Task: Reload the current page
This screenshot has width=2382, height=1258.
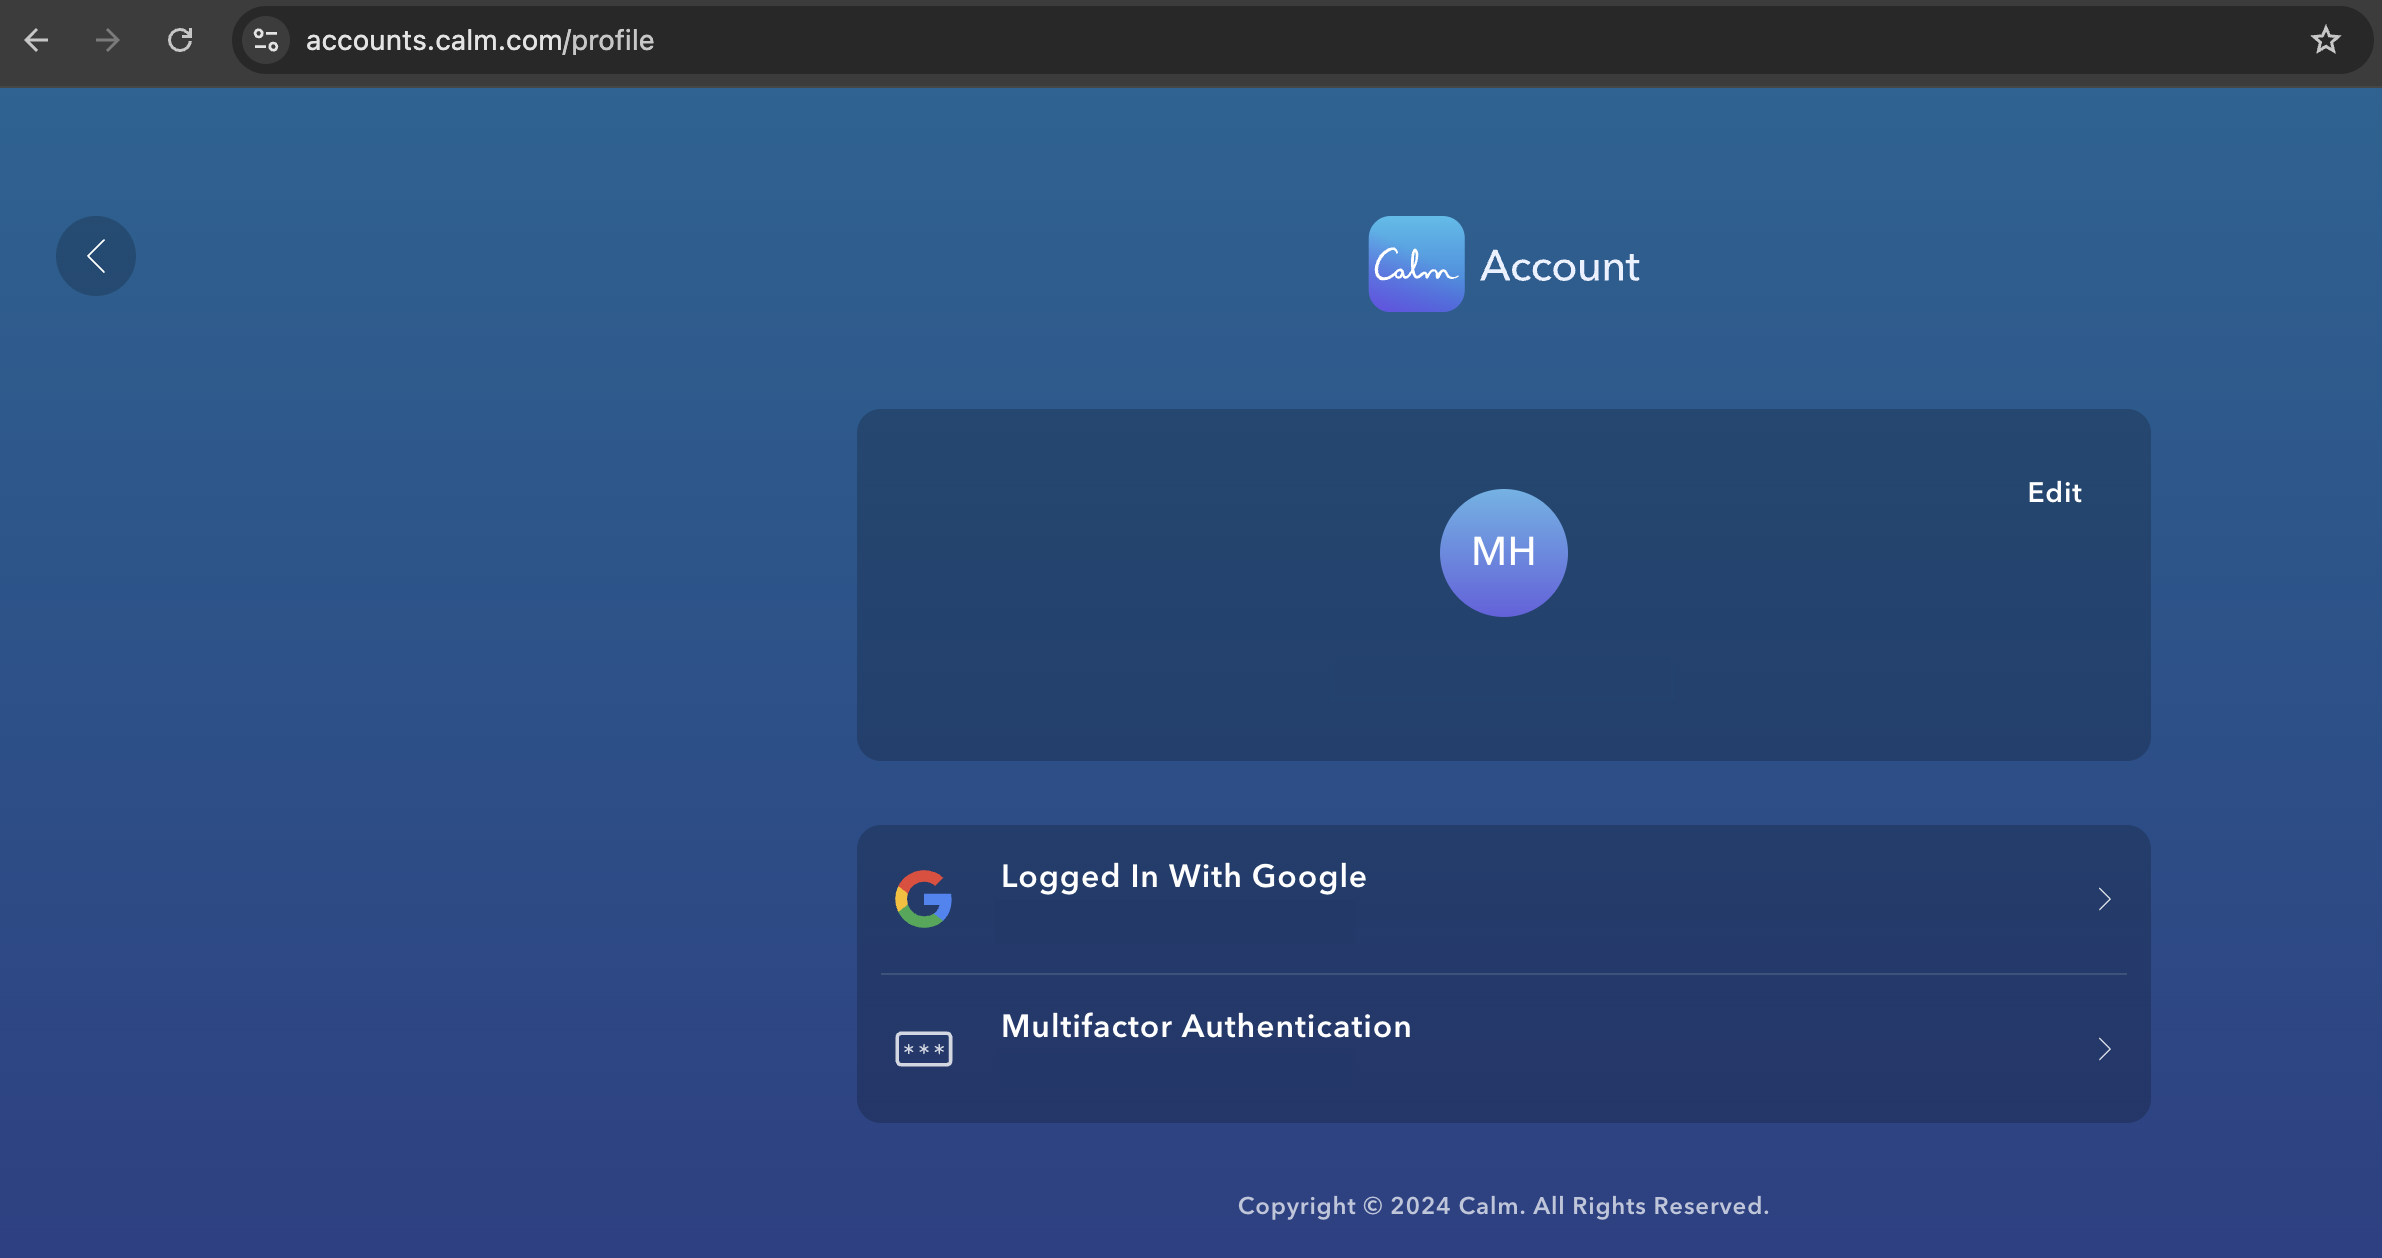Action: coord(180,40)
